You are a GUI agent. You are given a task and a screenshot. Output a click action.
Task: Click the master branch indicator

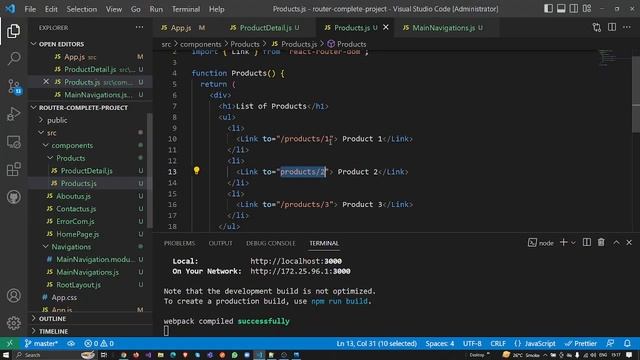click(41, 343)
